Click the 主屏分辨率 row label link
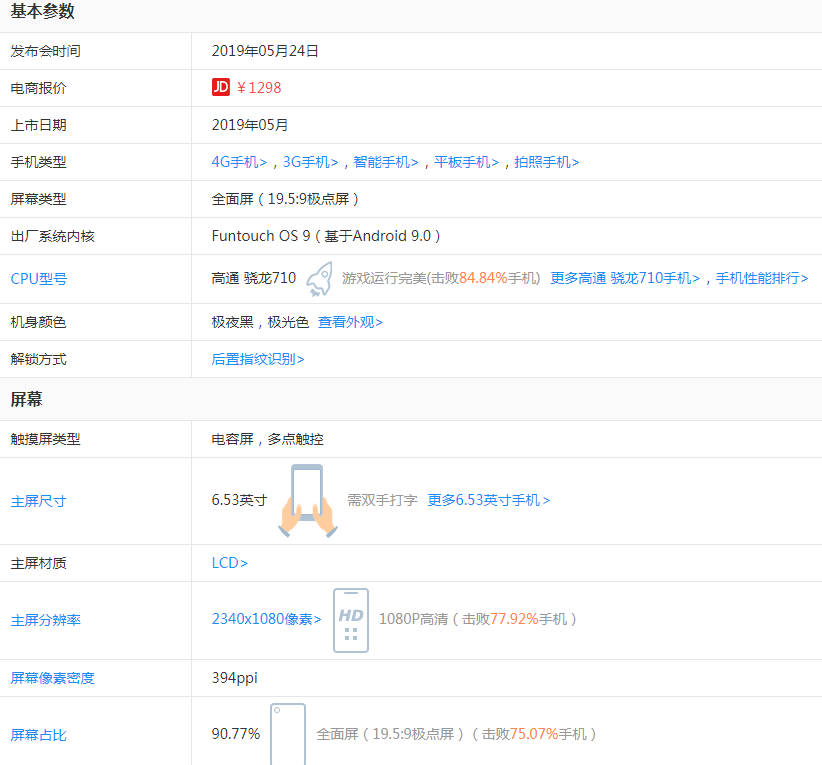Screen dimensions: 822x765 pyautogui.click(x=46, y=619)
